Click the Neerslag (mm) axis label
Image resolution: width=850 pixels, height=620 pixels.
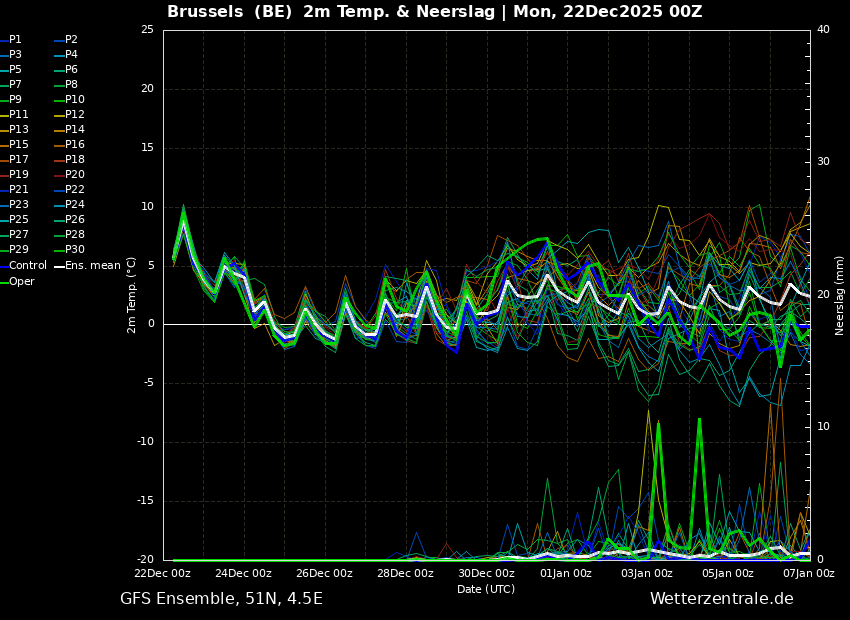tap(840, 294)
